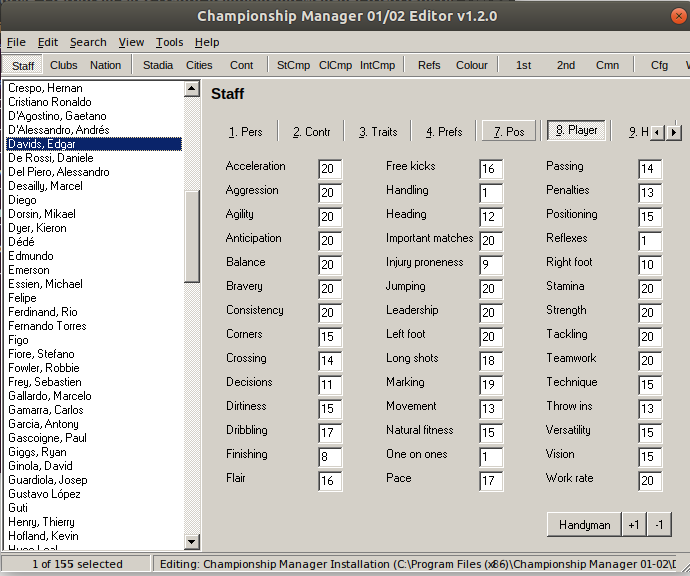Open the StCmp section
690x576 pixels.
(293, 65)
